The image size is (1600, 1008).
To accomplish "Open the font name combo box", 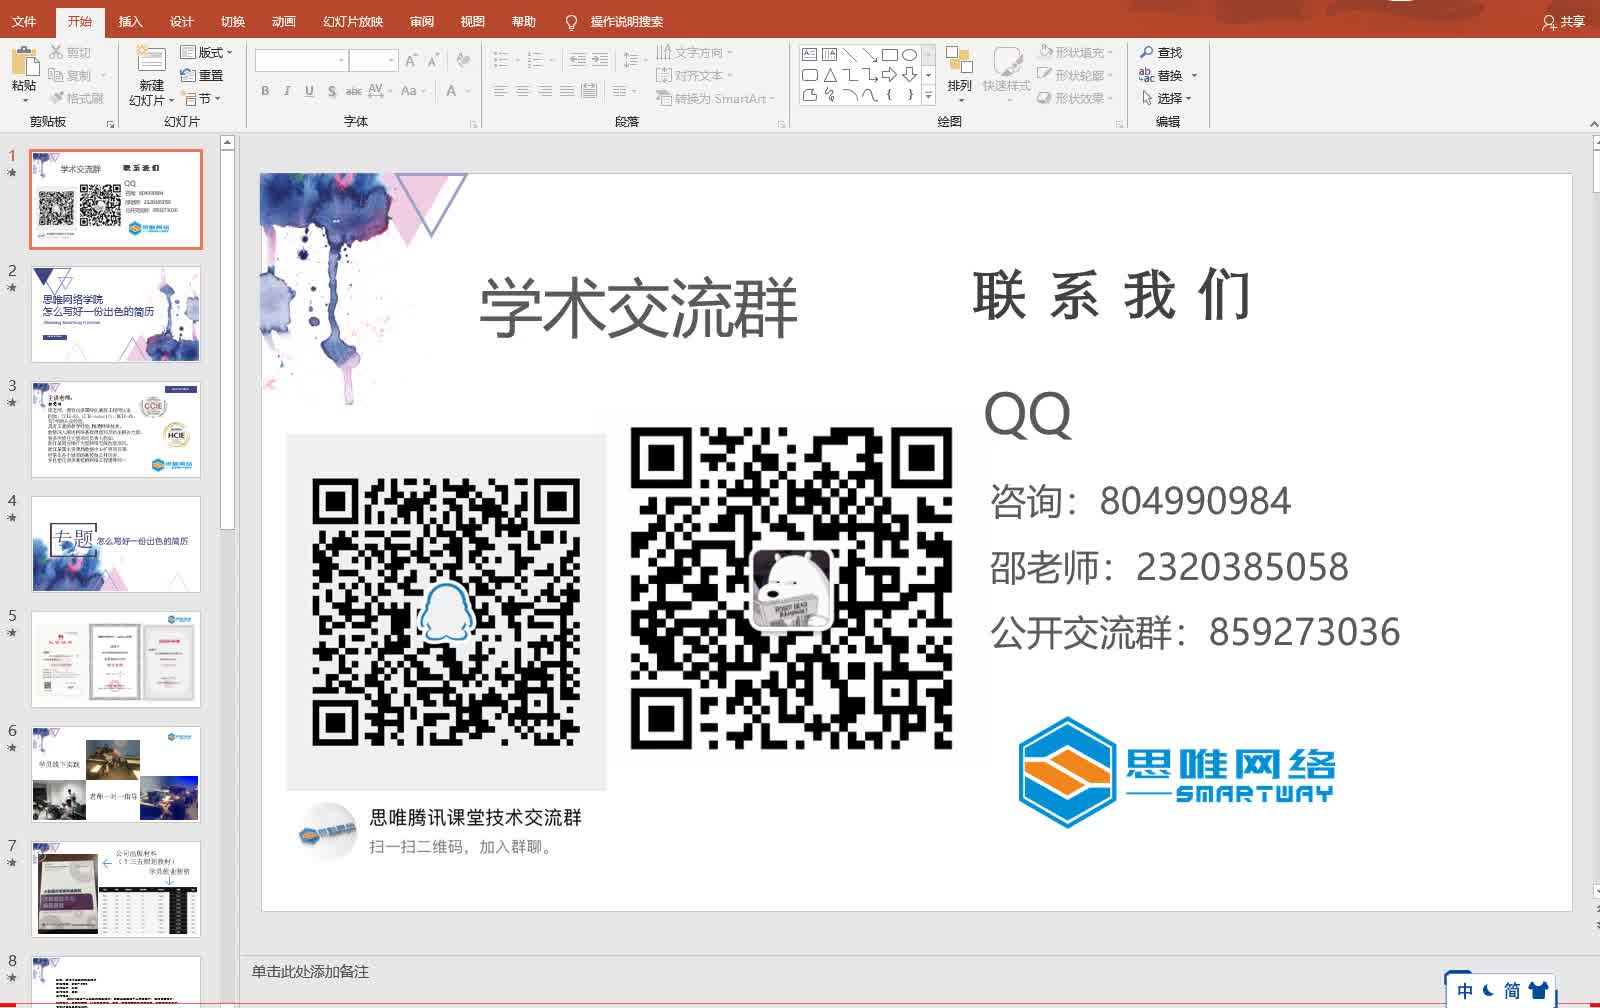I will coord(301,61).
